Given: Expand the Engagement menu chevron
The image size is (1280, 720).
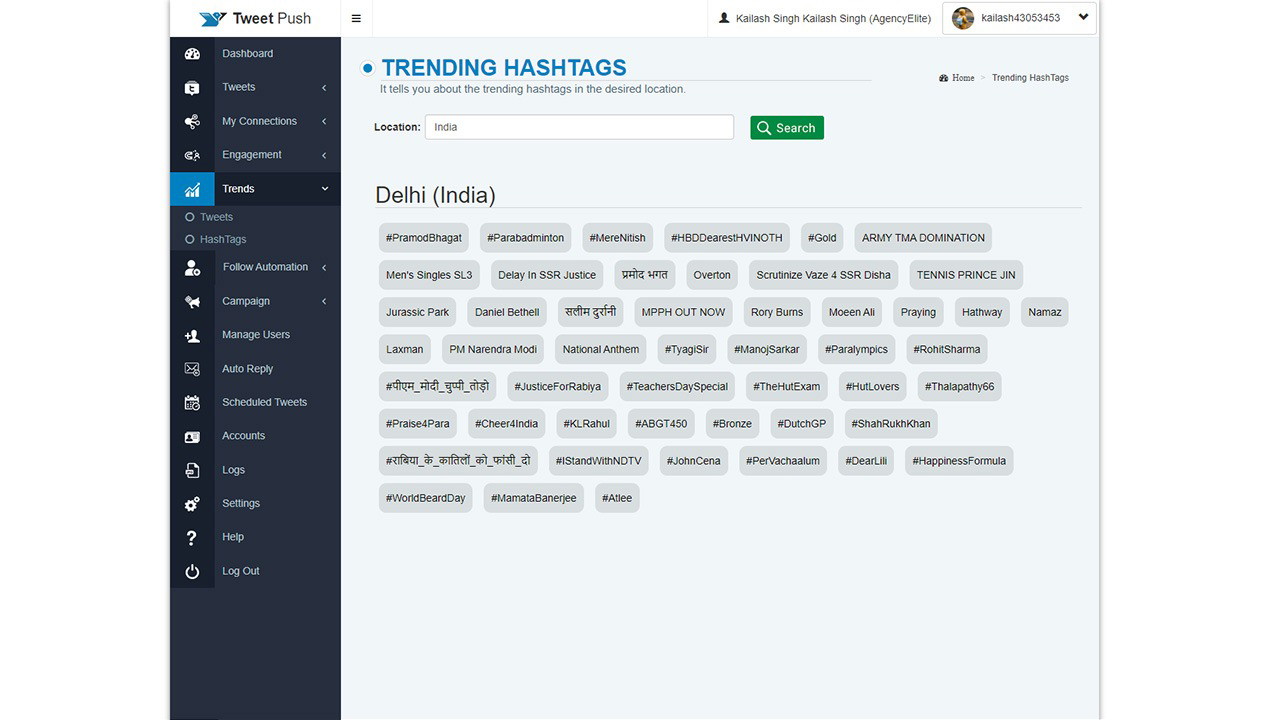Looking at the screenshot, I should click(324, 155).
